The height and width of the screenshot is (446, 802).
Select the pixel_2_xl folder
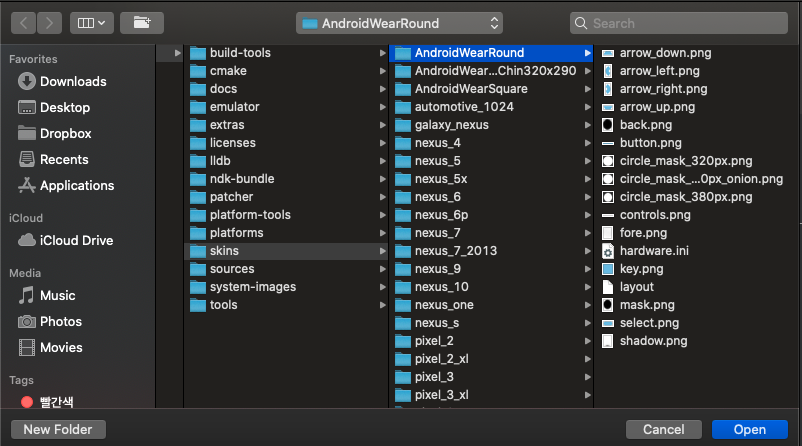(x=491, y=359)
